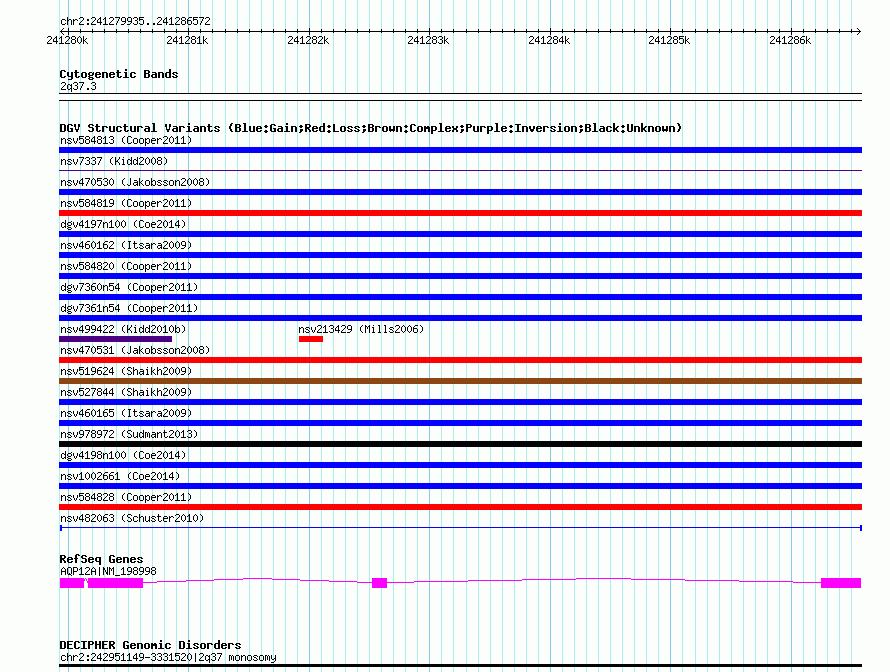Select the rightmost AQP12A exon block
This screenshot has width=890, height=672.
(840, 582)
